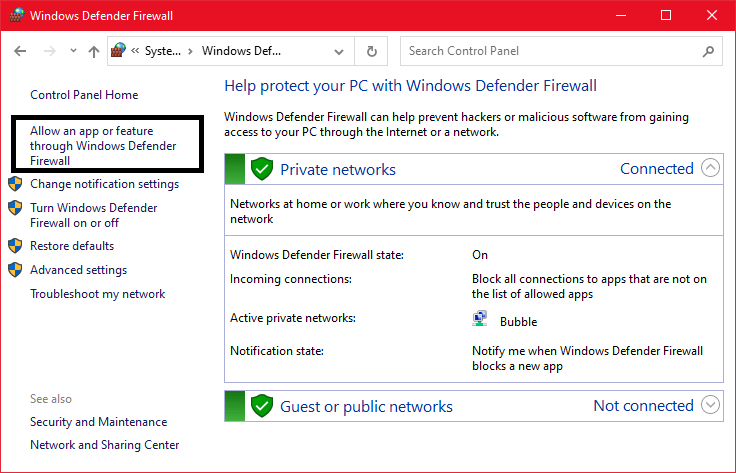Viewport: 736px width, 473px height.
Task: Click the green shield beside Guest or public networks
Action: pos(262,406)
